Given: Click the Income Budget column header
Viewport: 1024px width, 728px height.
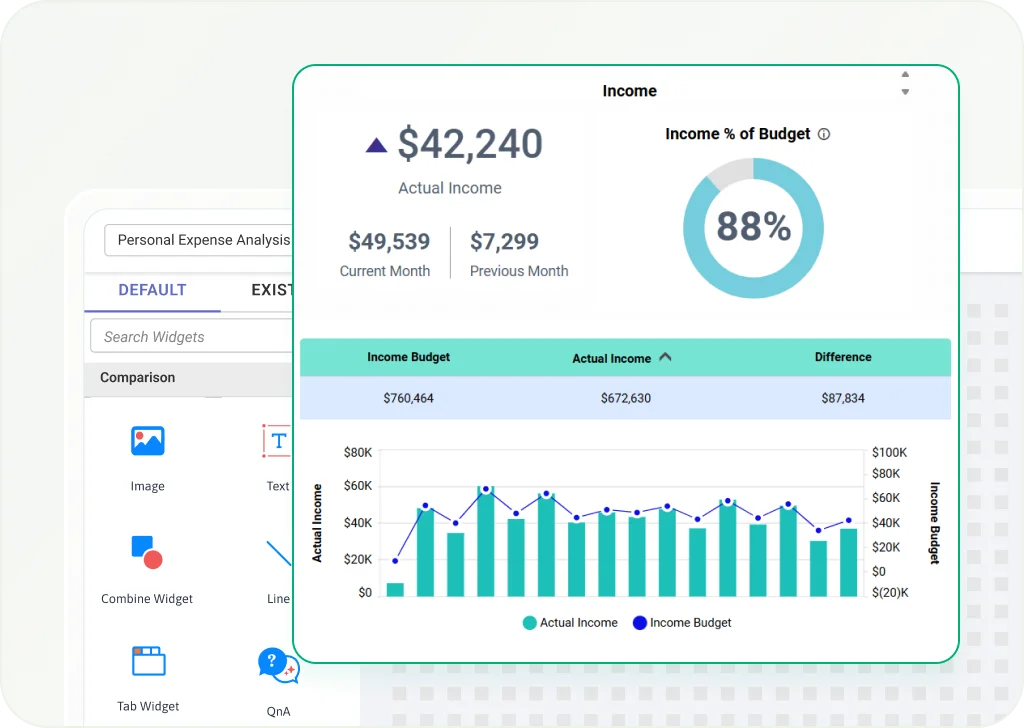Looking at the screenshot, I should pyautogui.click(x=408, y=357).
